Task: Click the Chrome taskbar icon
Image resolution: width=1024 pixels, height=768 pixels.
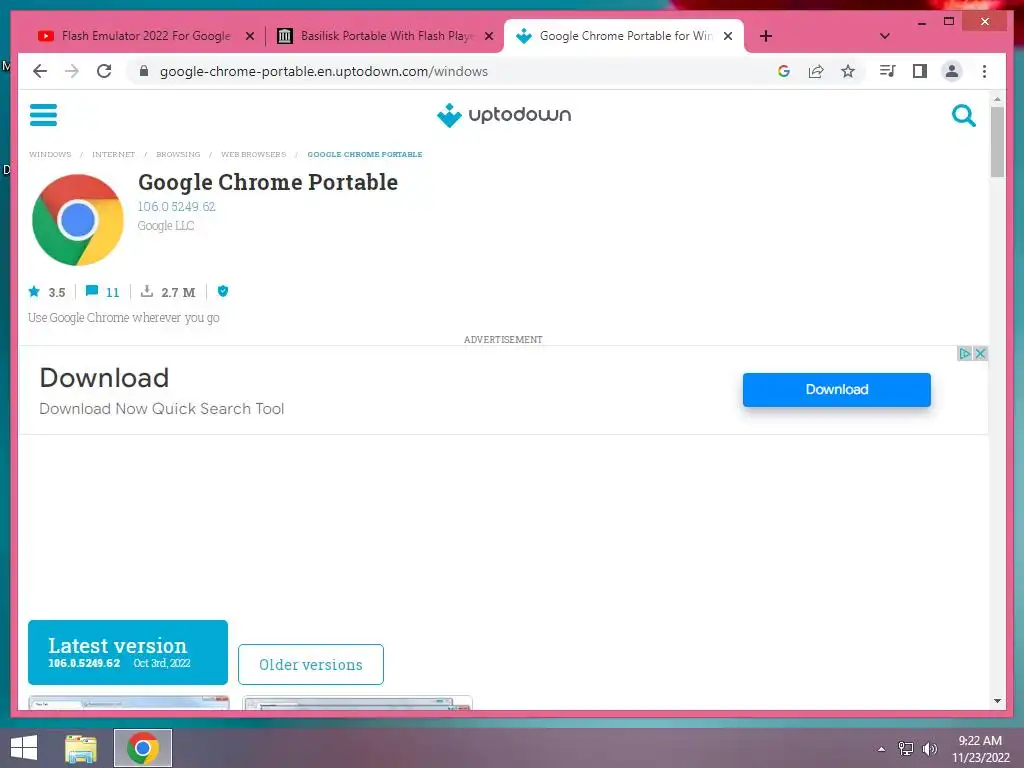Action: point(142,748)
